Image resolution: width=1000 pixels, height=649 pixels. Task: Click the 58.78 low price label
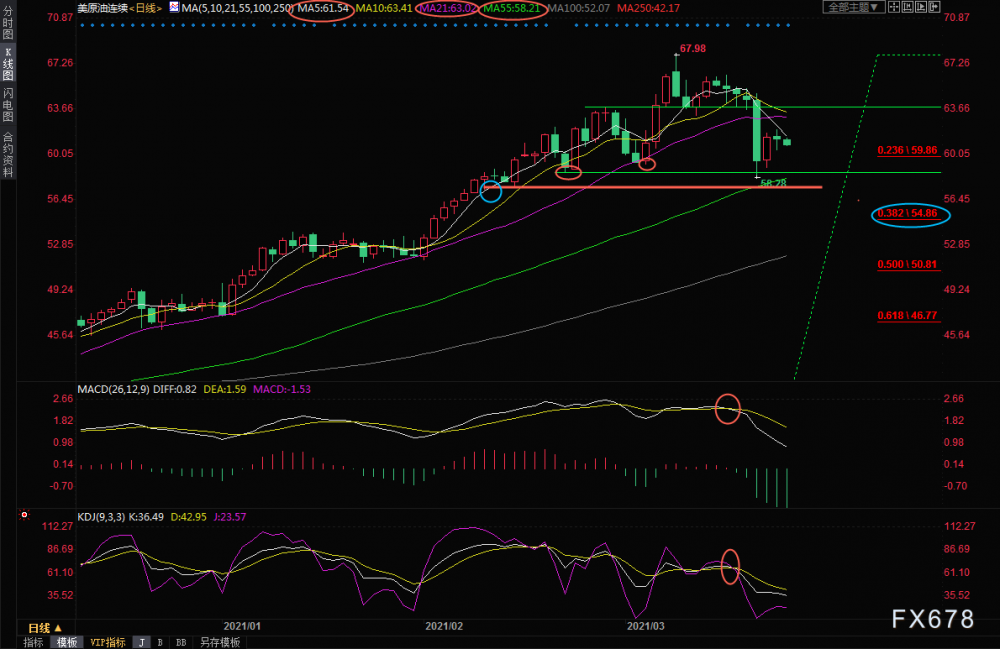(x=774, y=183)
